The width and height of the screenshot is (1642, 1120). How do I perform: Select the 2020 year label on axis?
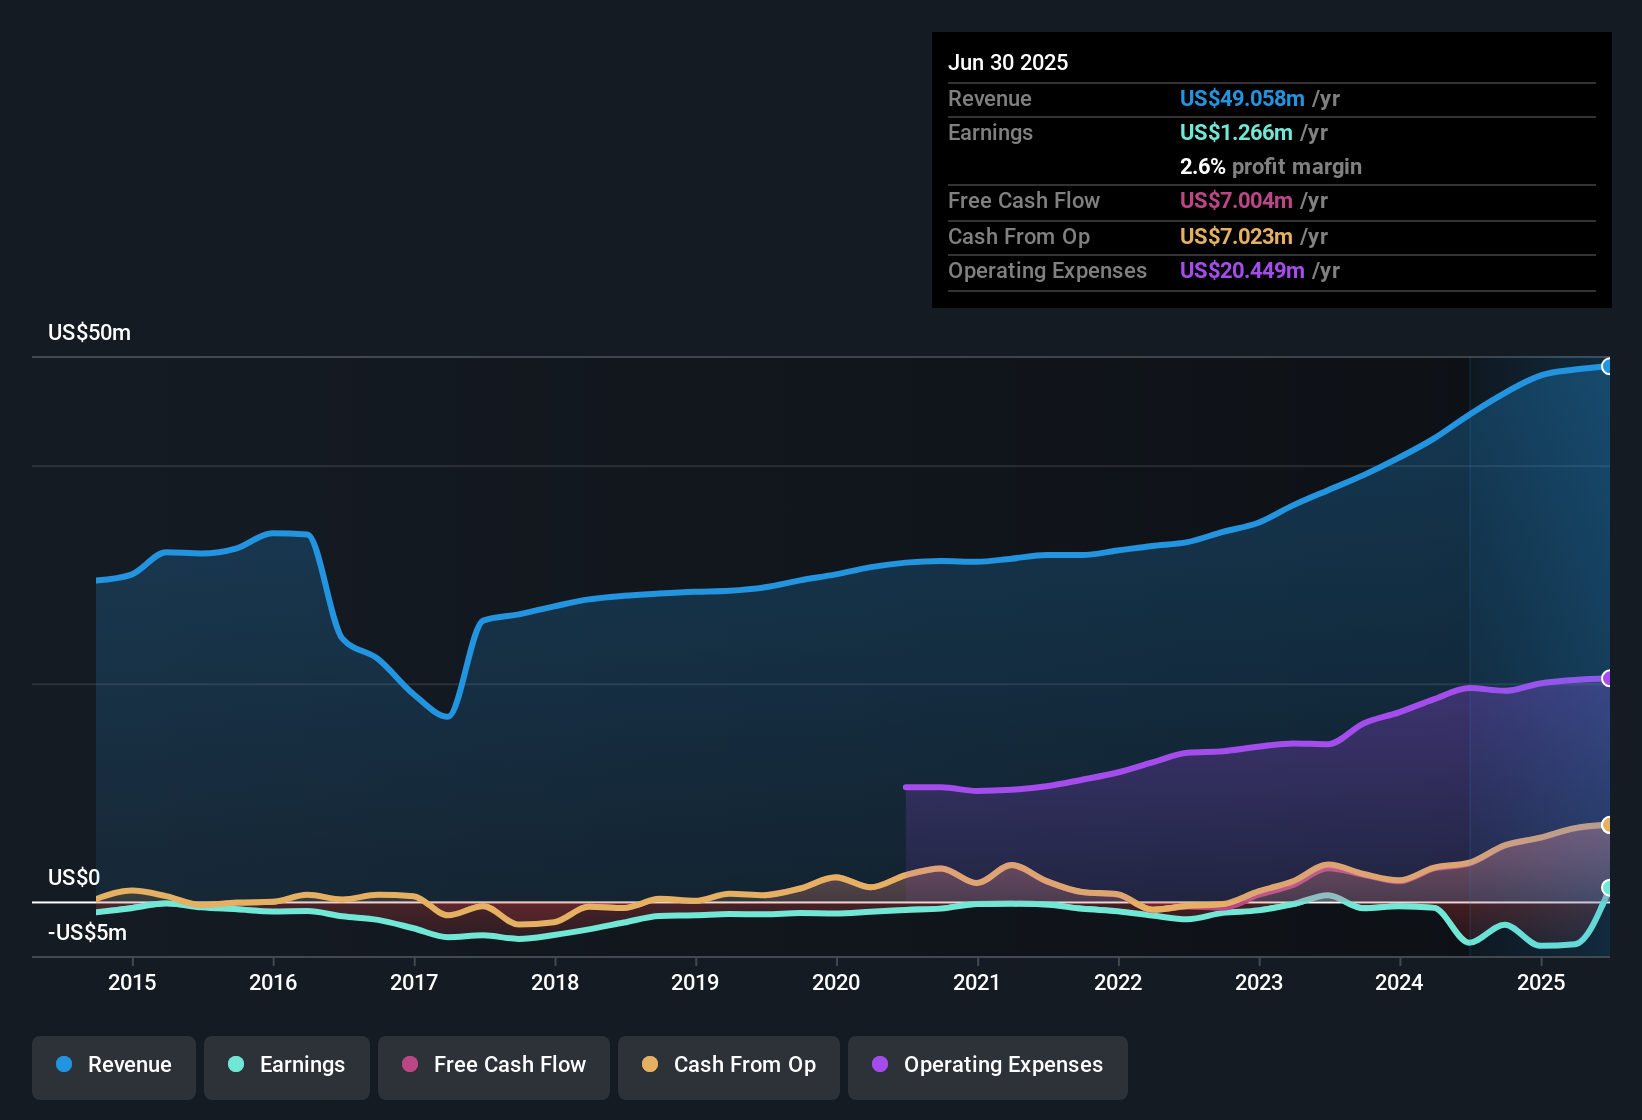click(836, 983)
